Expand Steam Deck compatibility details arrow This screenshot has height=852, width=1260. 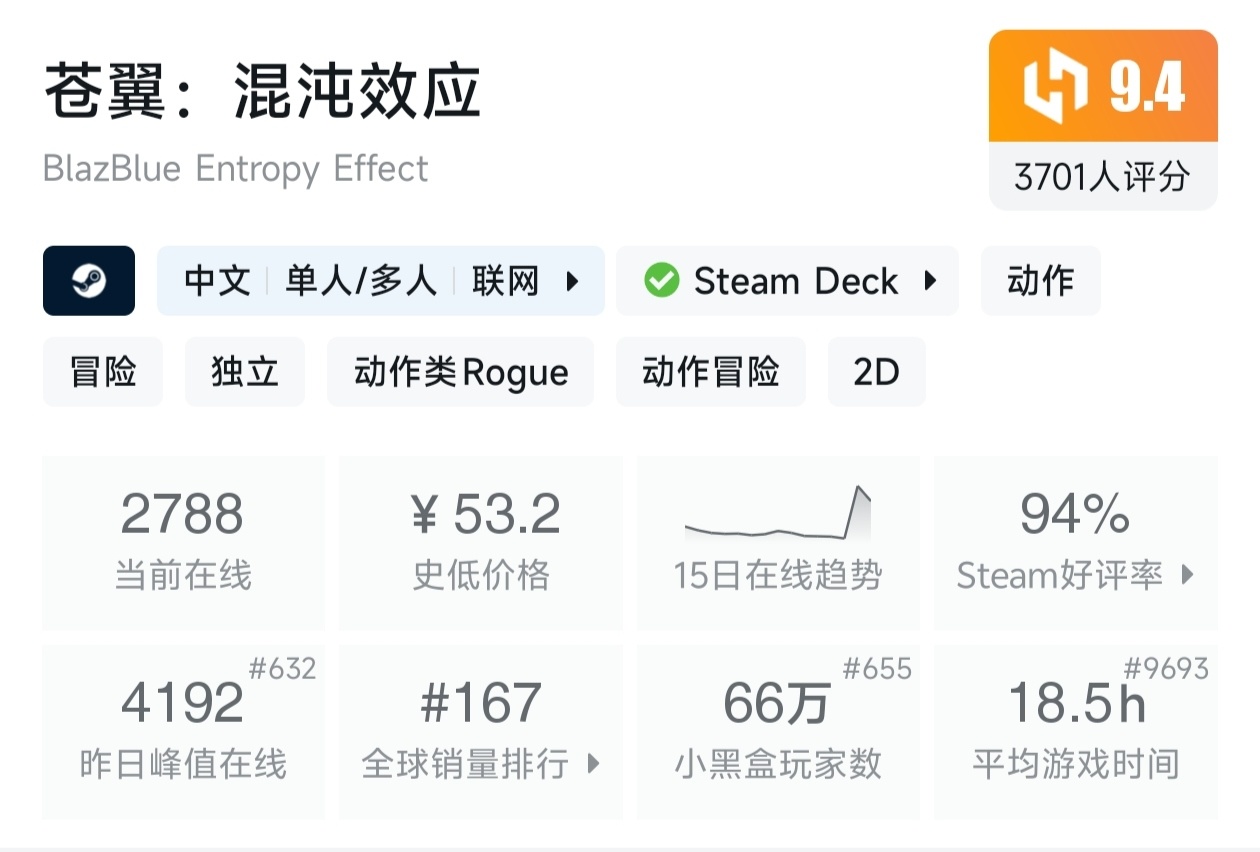click(x=930, y=281)
